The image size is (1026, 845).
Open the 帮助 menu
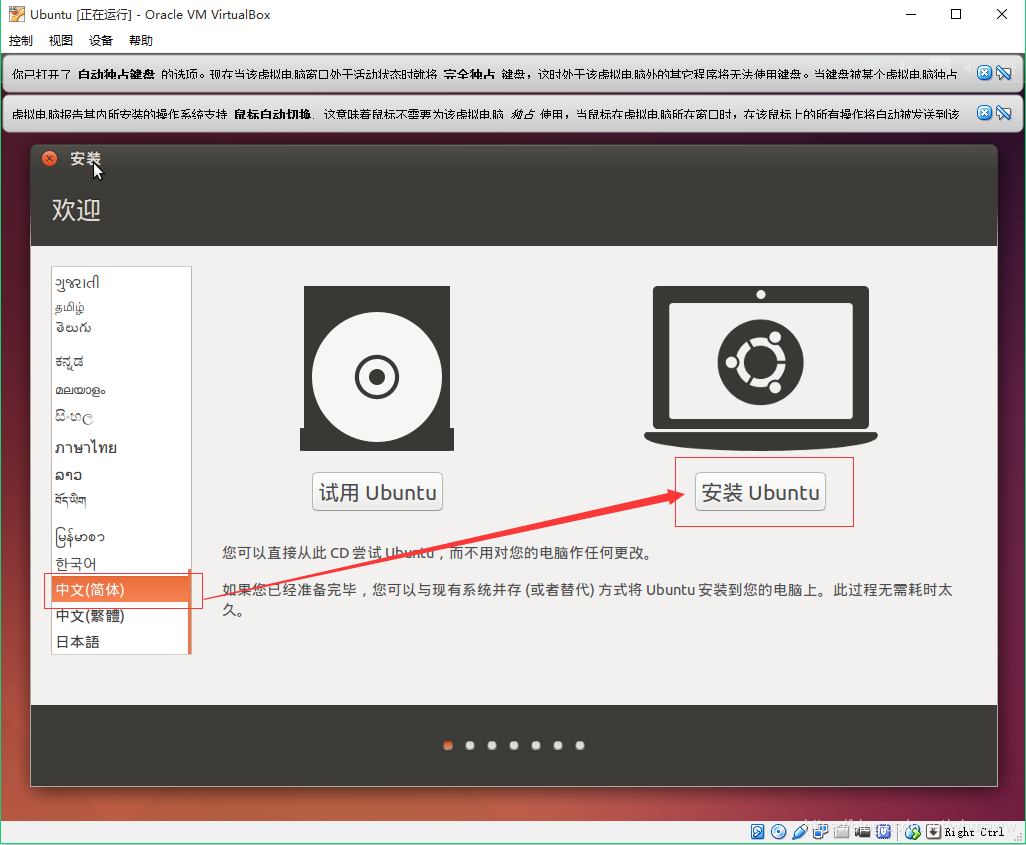(x=141, y=41)
